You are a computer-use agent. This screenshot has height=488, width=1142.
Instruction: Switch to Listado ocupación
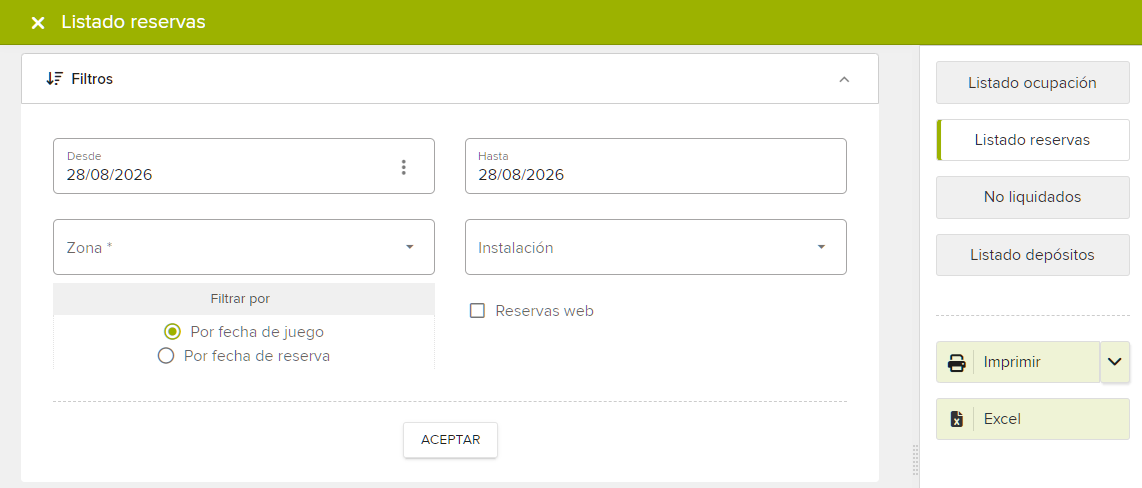pos(1032,83)
